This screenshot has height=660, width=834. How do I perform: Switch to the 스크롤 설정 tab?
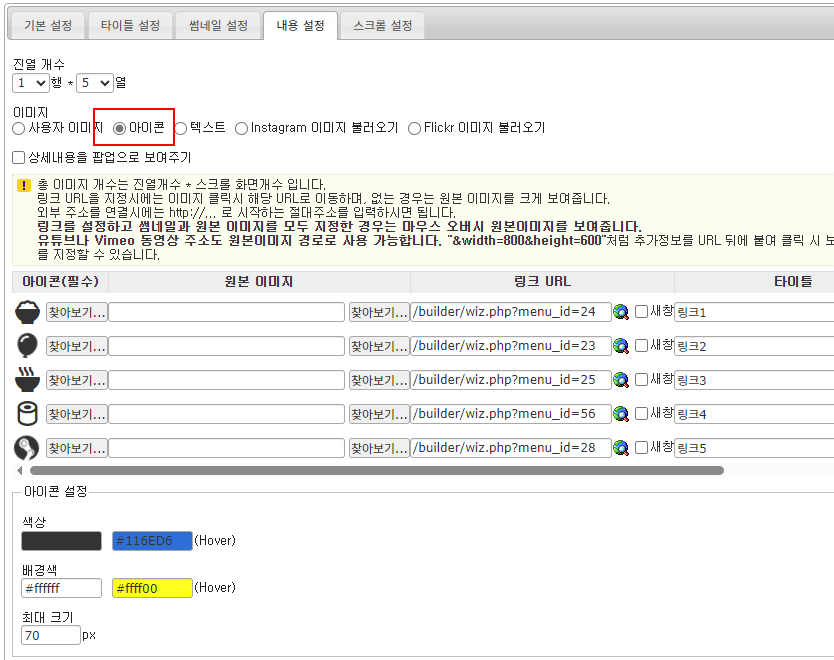tap(382, 26)
